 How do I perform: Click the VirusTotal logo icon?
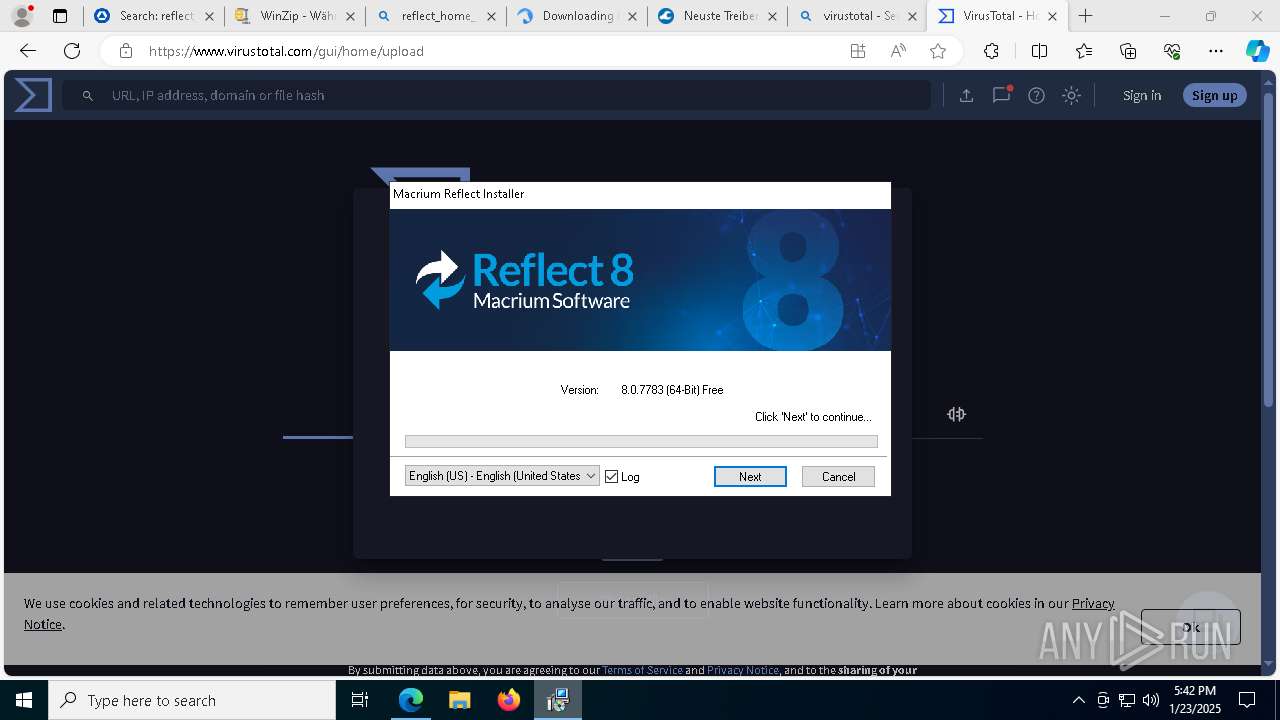pyautogui.click(x=33, y=95)
